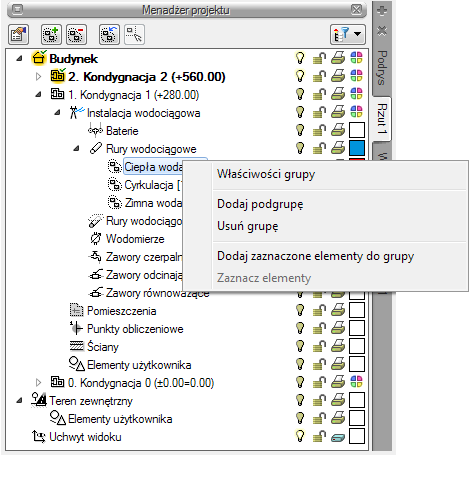470x495 pixels.
Task: Click printer icon in Budynek row
Action: (x=338, y=58)
